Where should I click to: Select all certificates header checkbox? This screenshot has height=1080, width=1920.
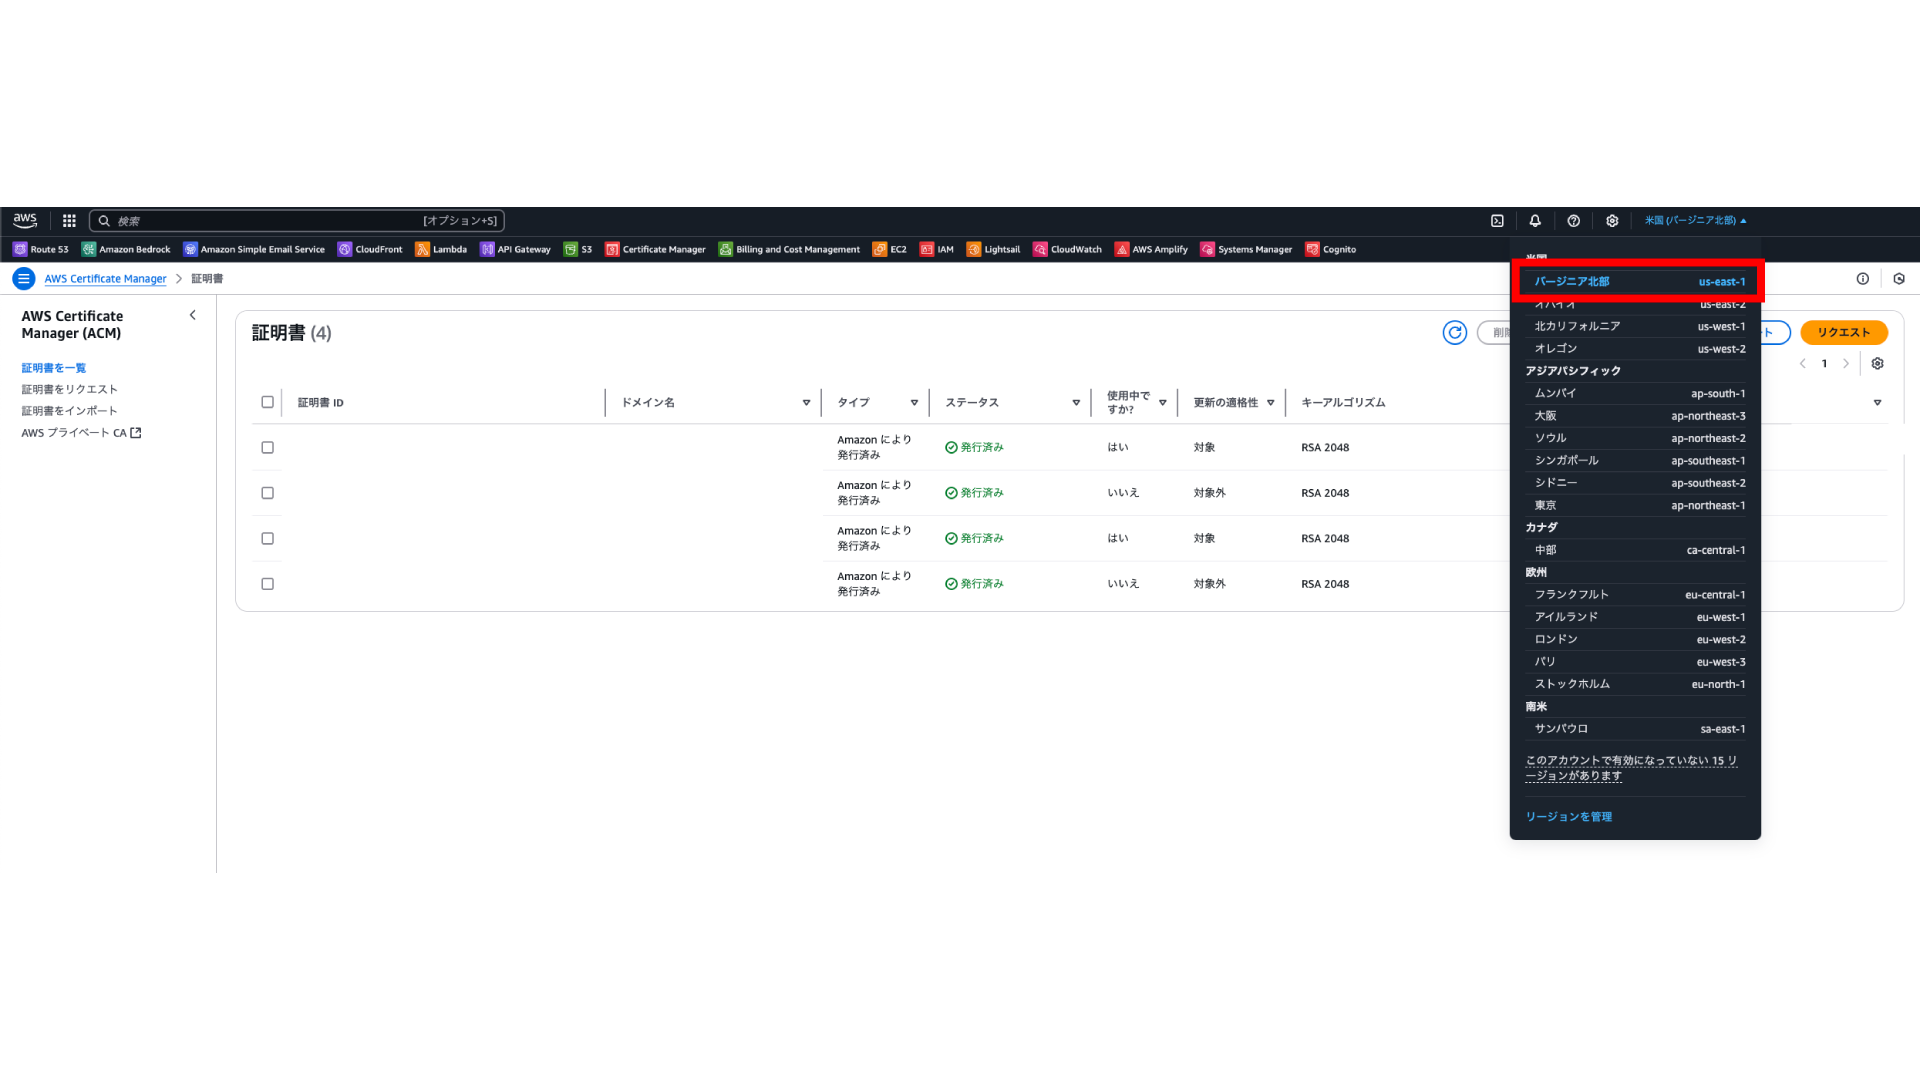[x=267, y=402]
